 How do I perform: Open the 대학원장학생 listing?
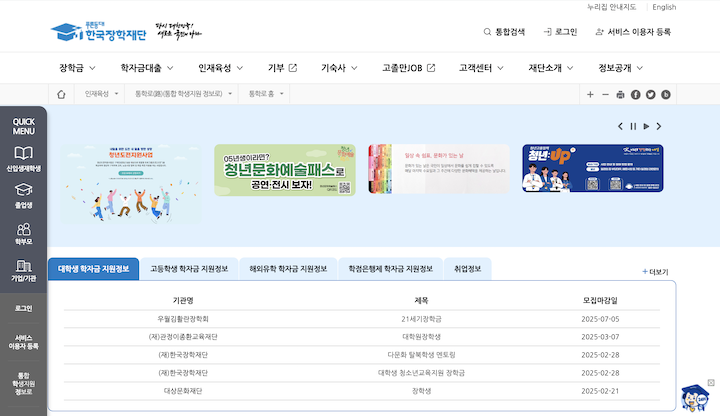pyautogui.click(x=421, y=337)
